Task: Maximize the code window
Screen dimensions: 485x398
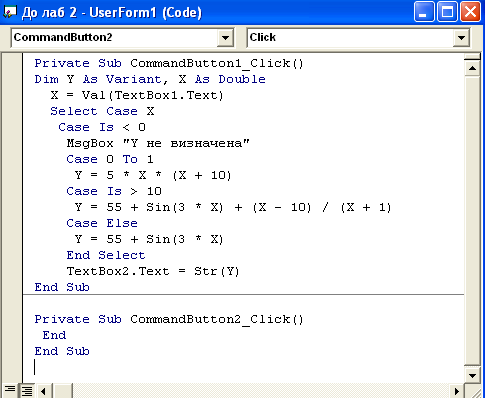Action: click(x=447, y=12)
